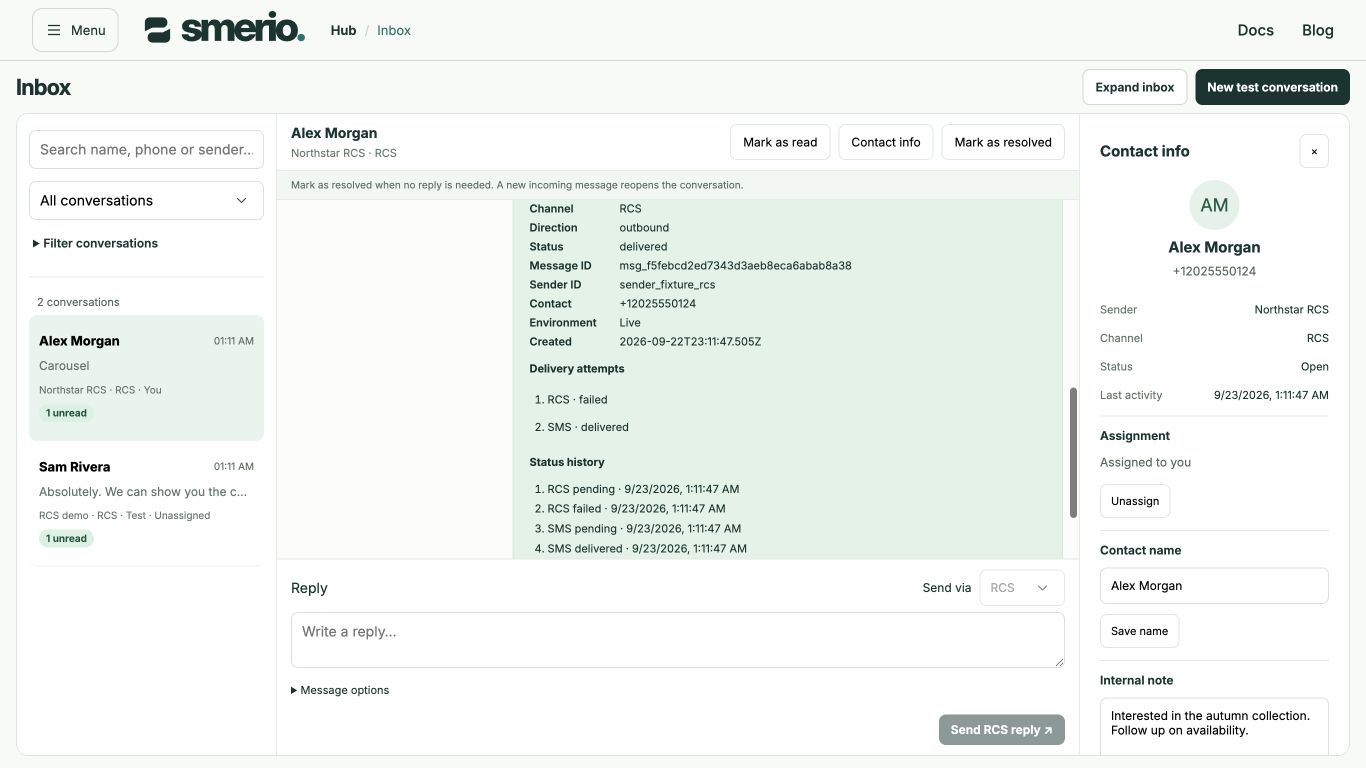Click the Contact info button

click(x=886, y=142)
